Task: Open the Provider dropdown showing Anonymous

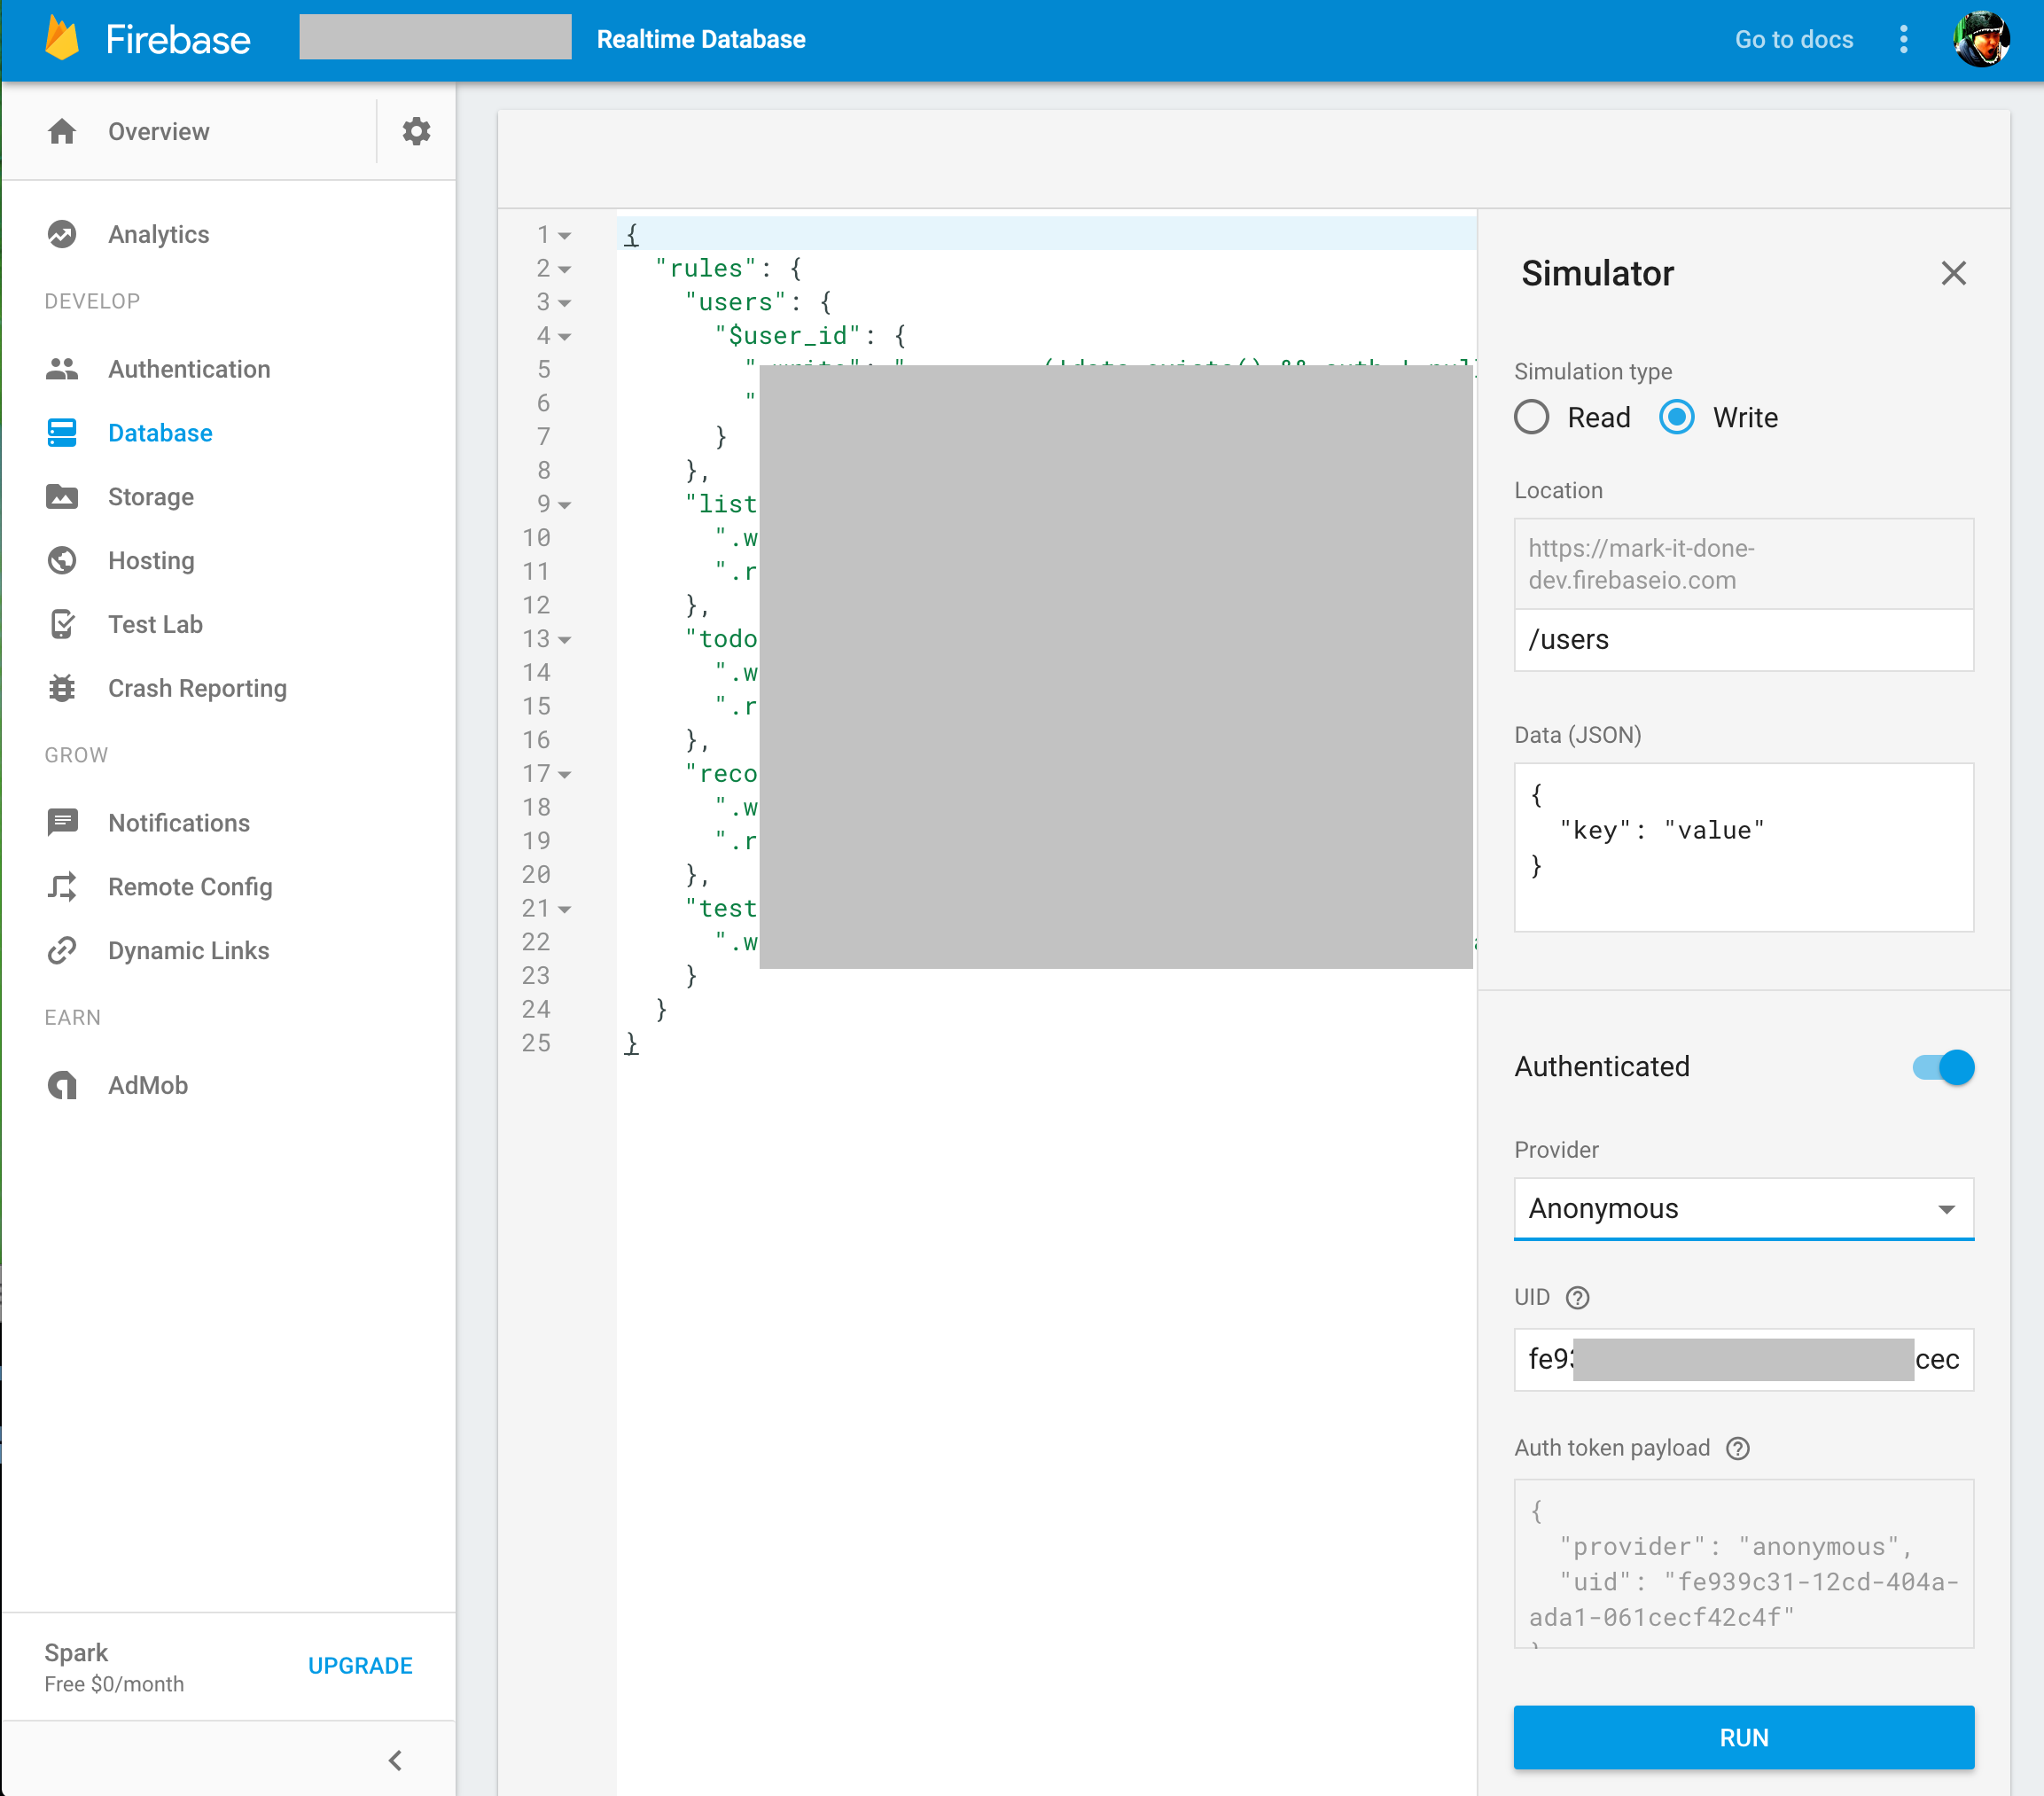Action: [1743, 1208]
